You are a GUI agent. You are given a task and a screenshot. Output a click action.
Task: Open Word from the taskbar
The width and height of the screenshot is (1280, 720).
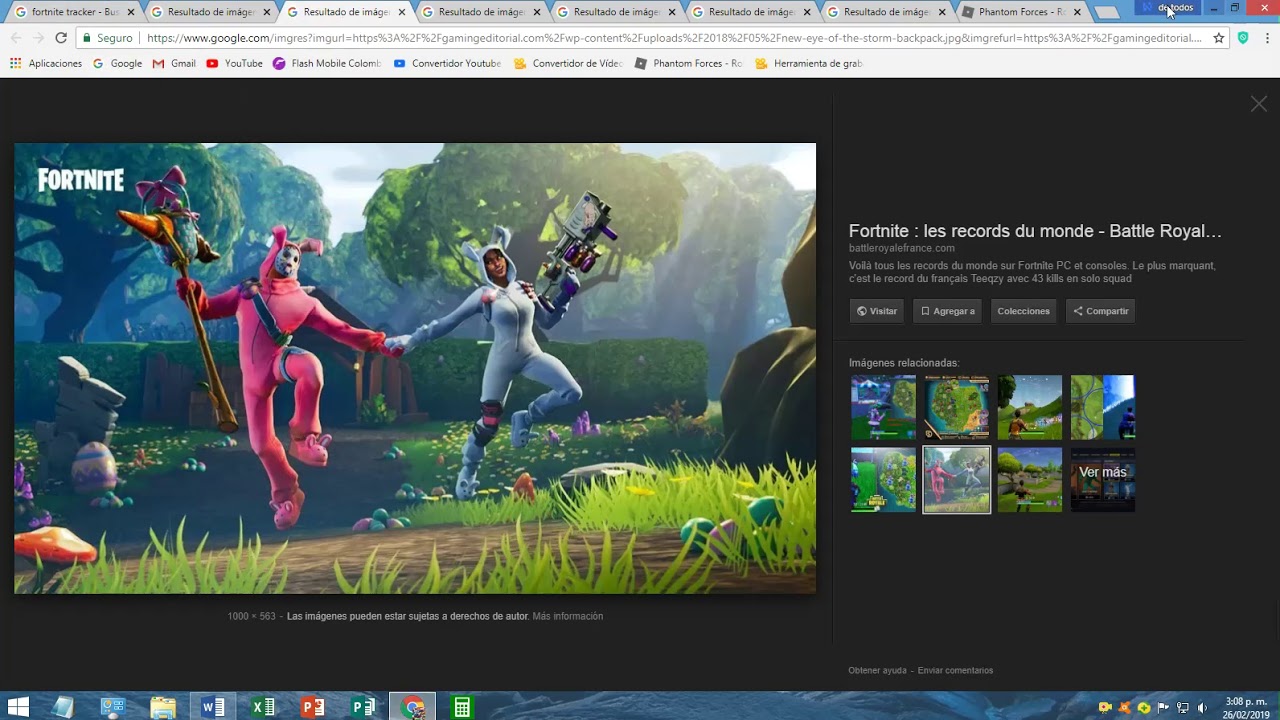(x=213, y=707)
